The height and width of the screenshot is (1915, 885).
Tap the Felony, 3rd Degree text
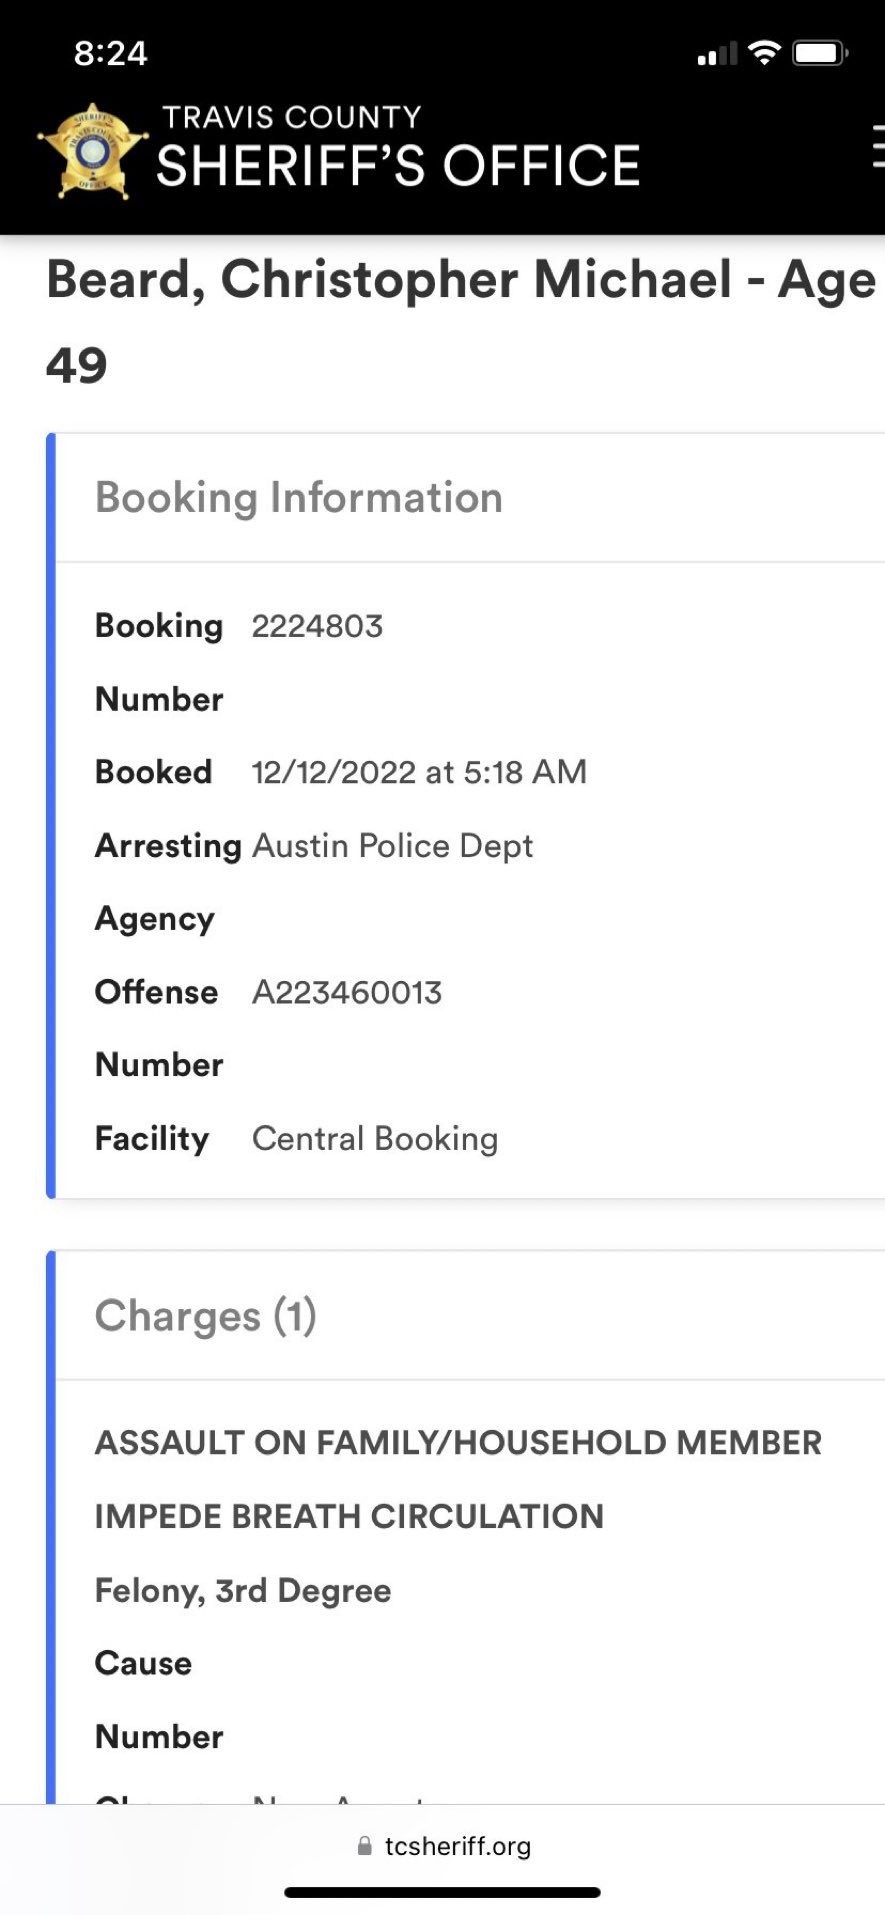pyautogui.click(x=243, y=1590)
